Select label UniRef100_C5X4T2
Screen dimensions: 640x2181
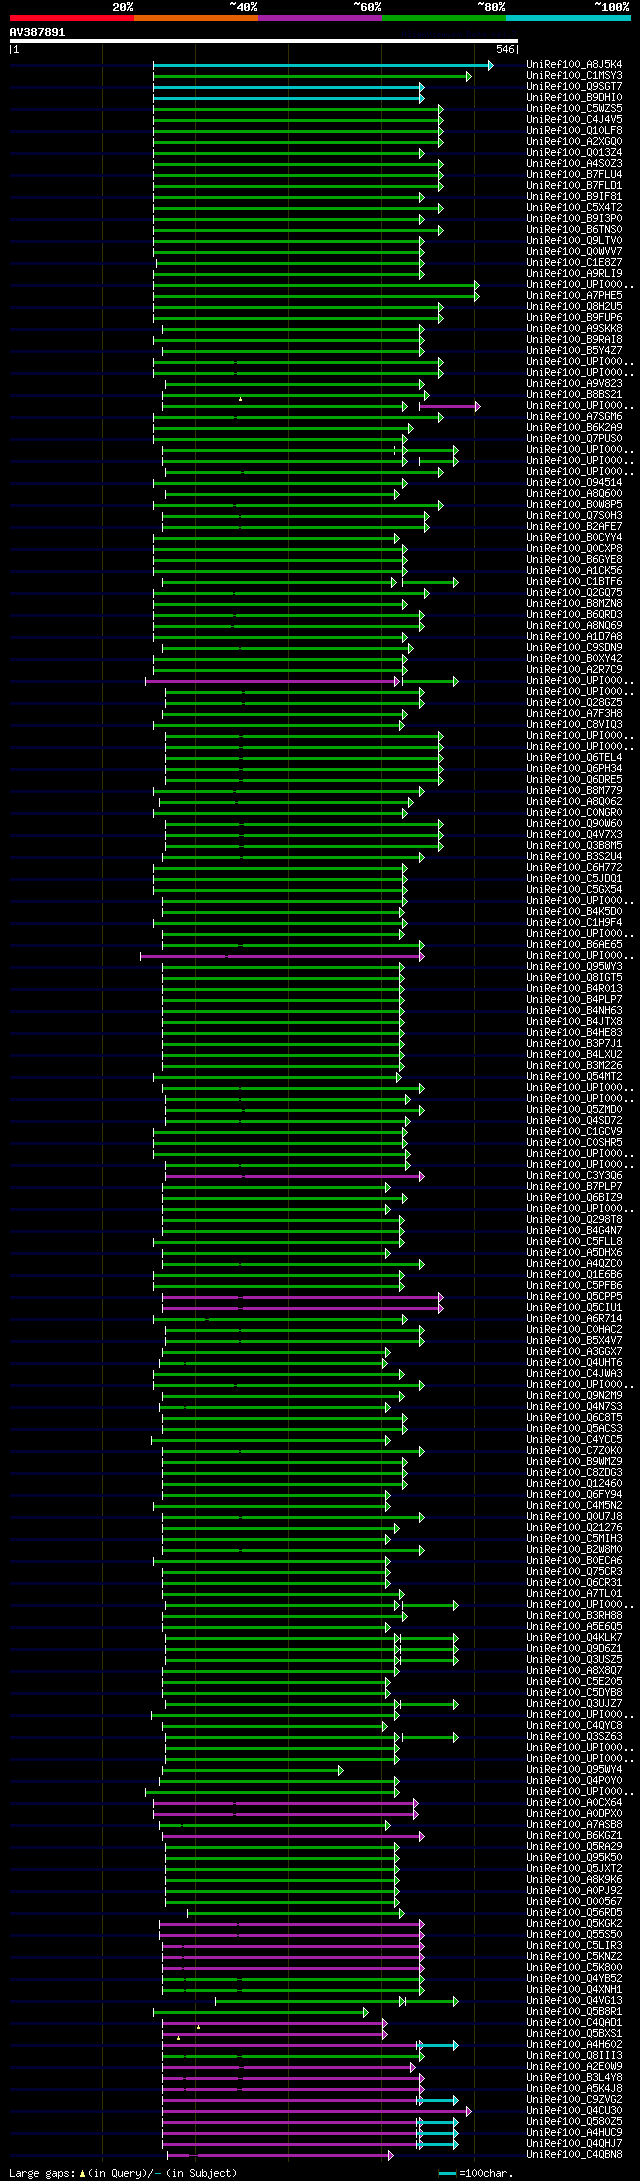574,208
